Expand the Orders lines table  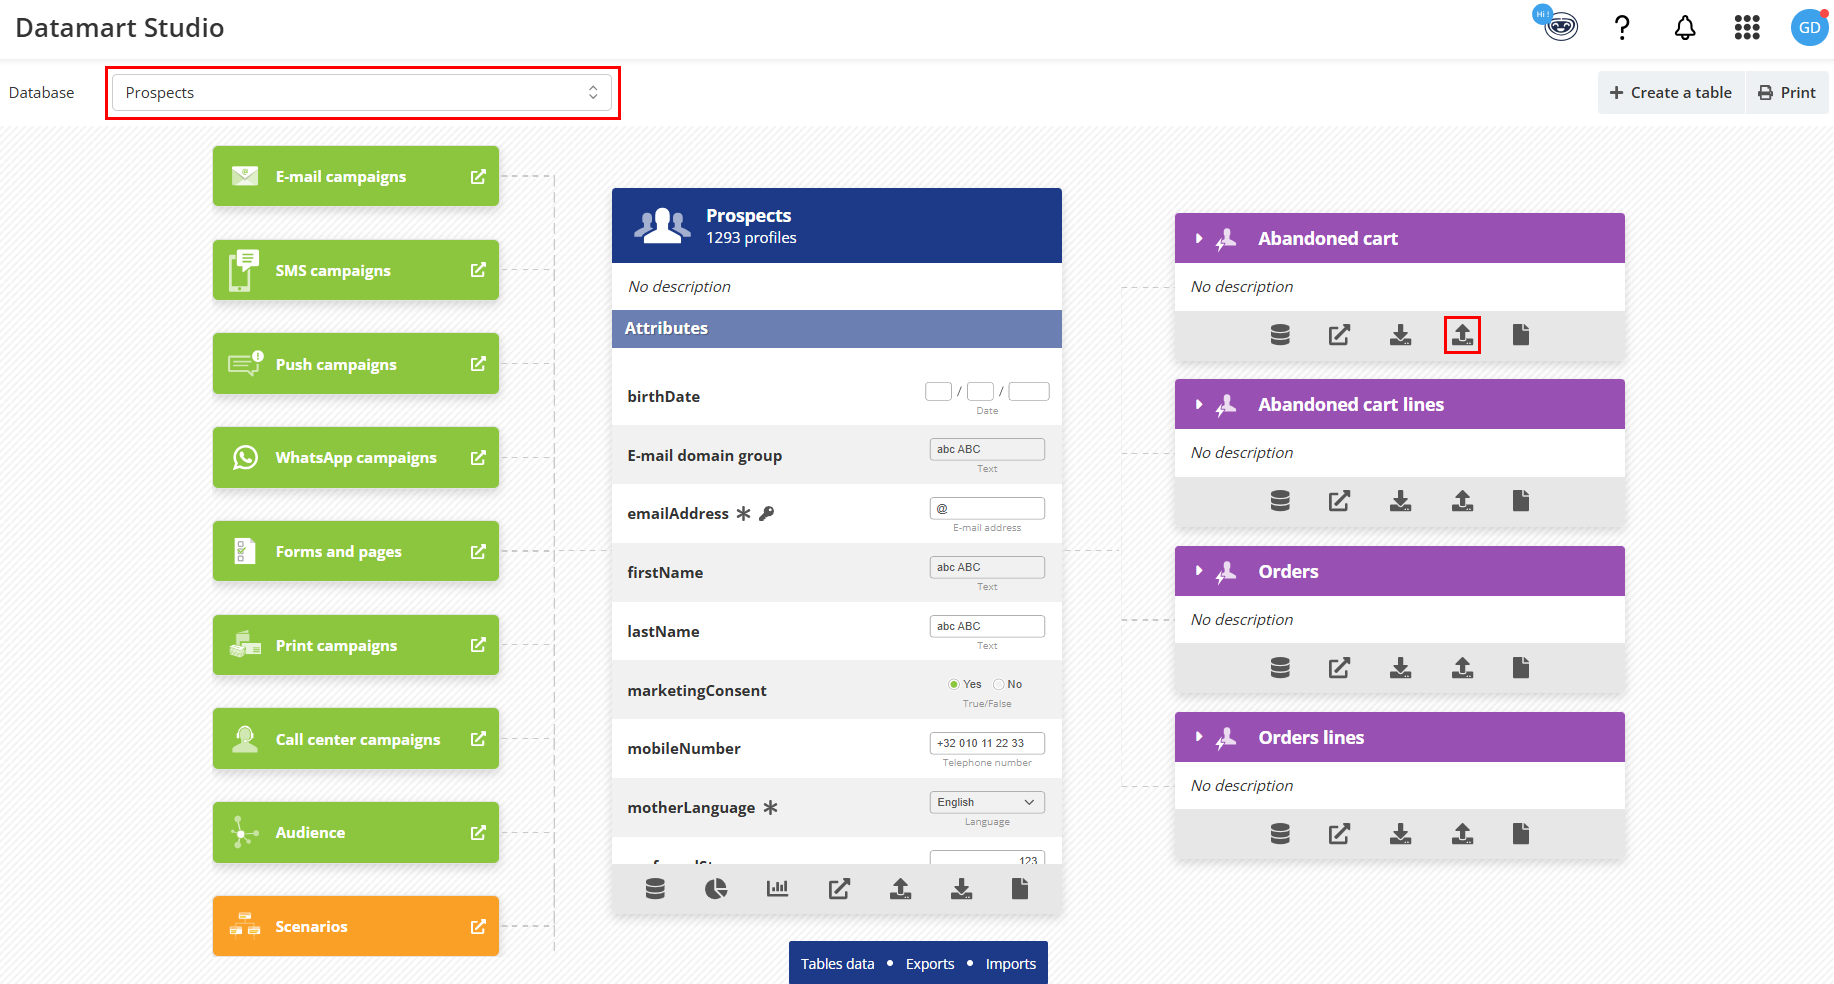(1199, 738)
